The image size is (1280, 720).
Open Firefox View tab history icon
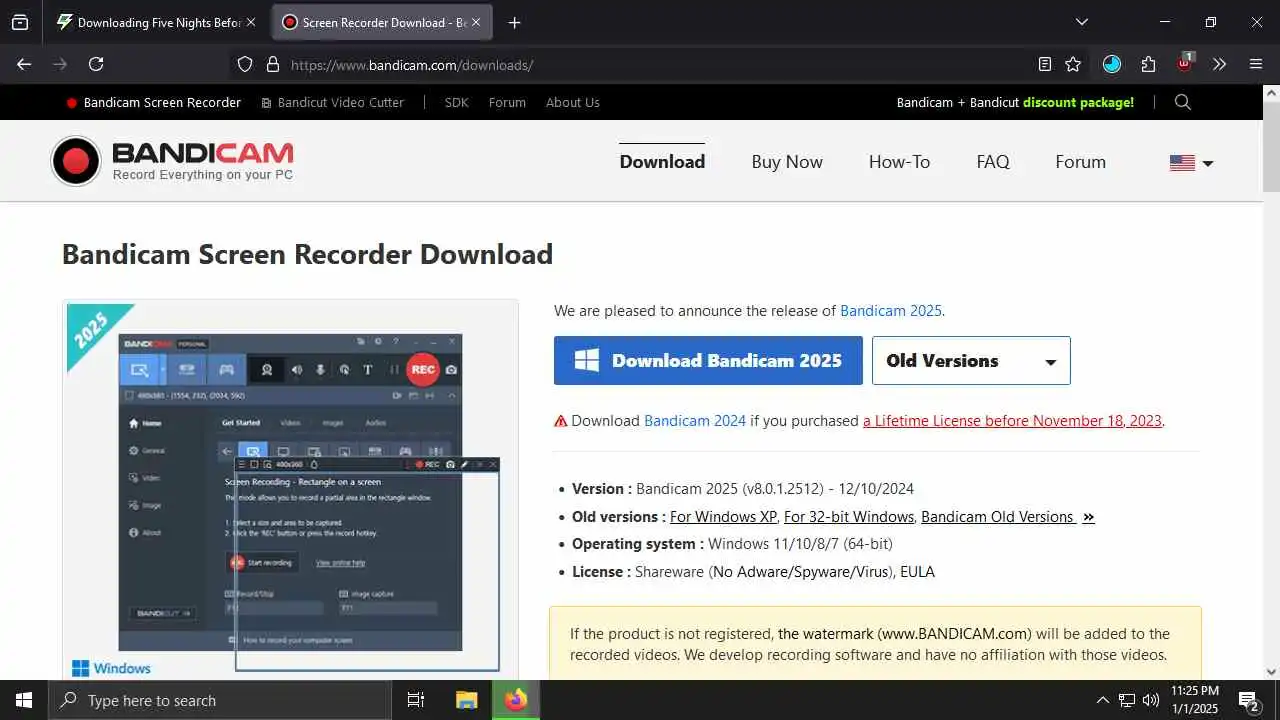point(20,22)
